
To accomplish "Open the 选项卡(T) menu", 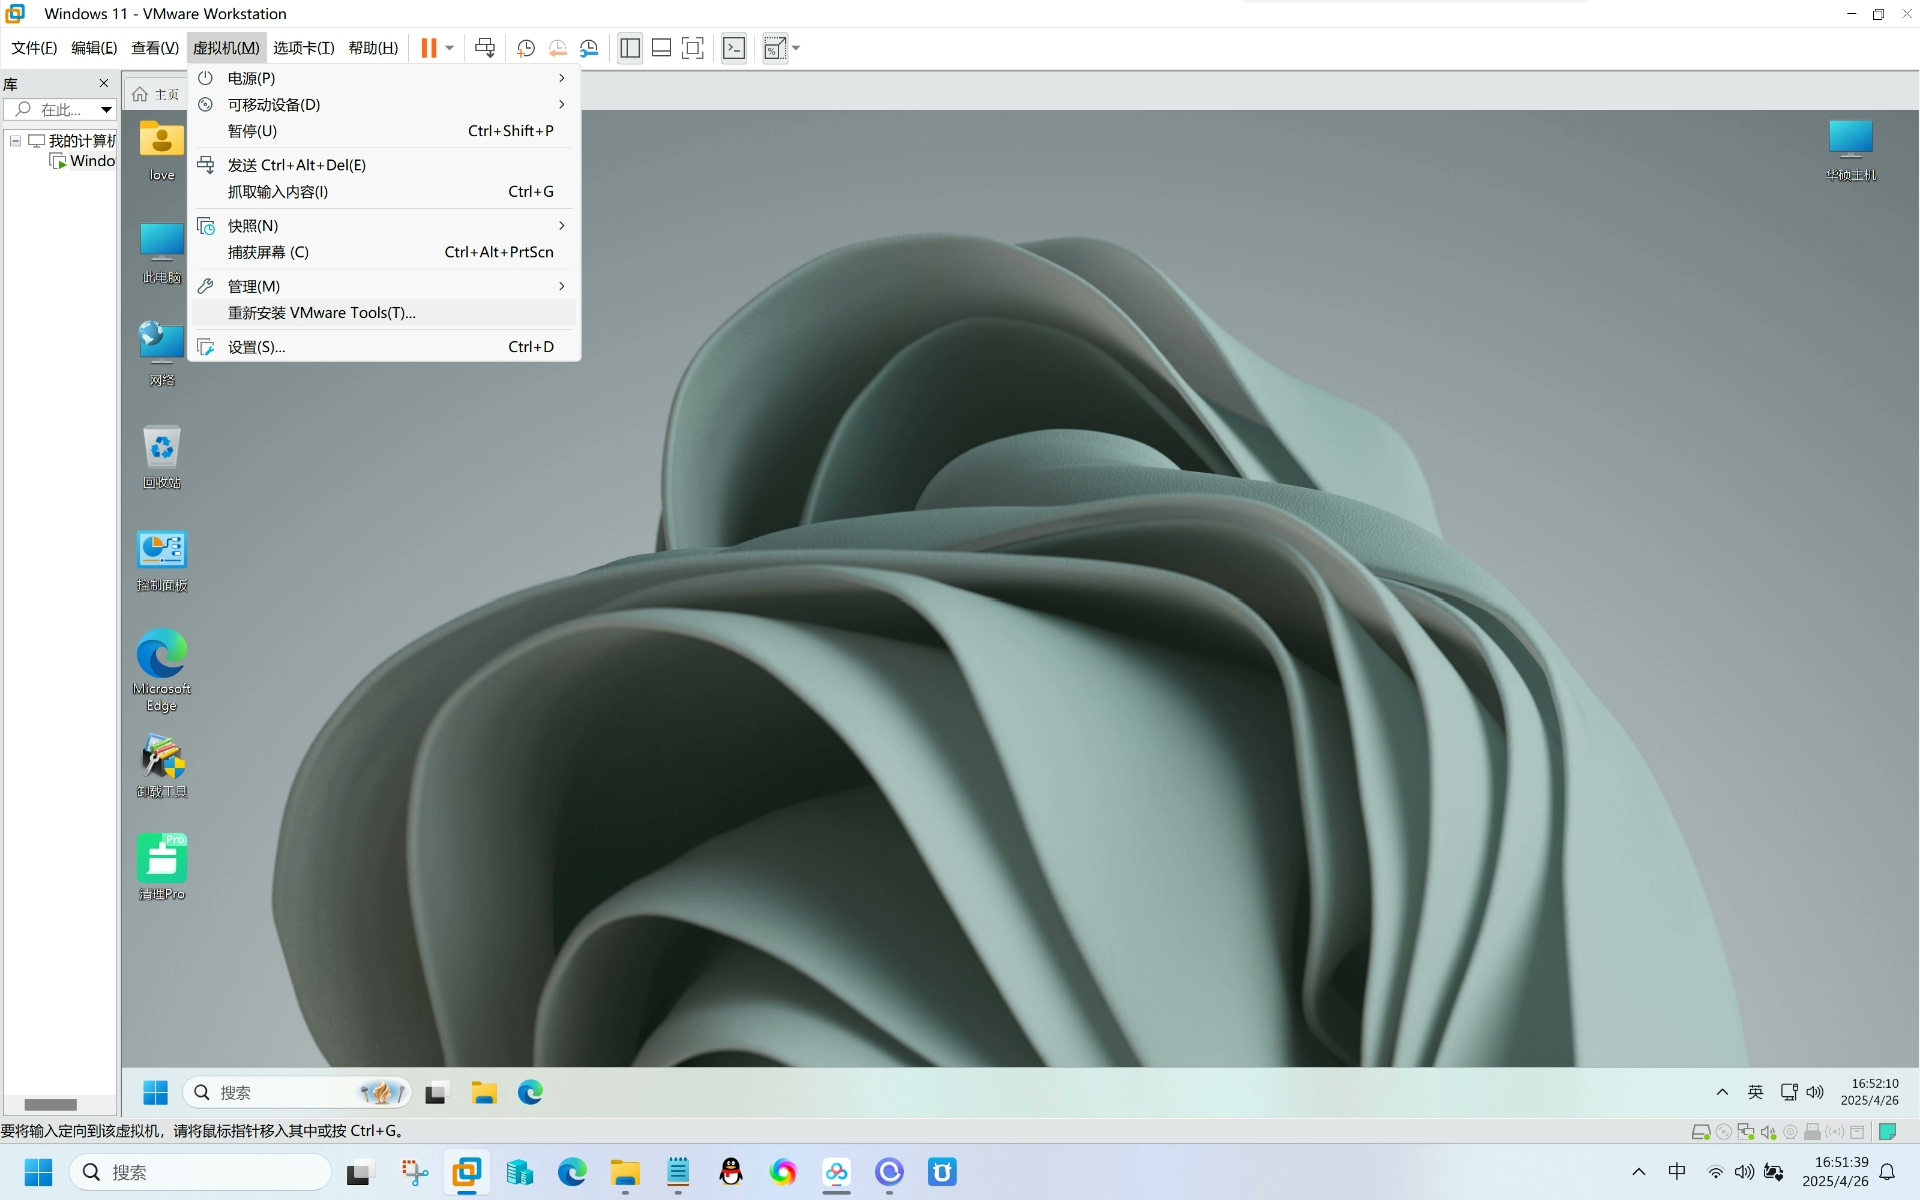I will point(304,48).
